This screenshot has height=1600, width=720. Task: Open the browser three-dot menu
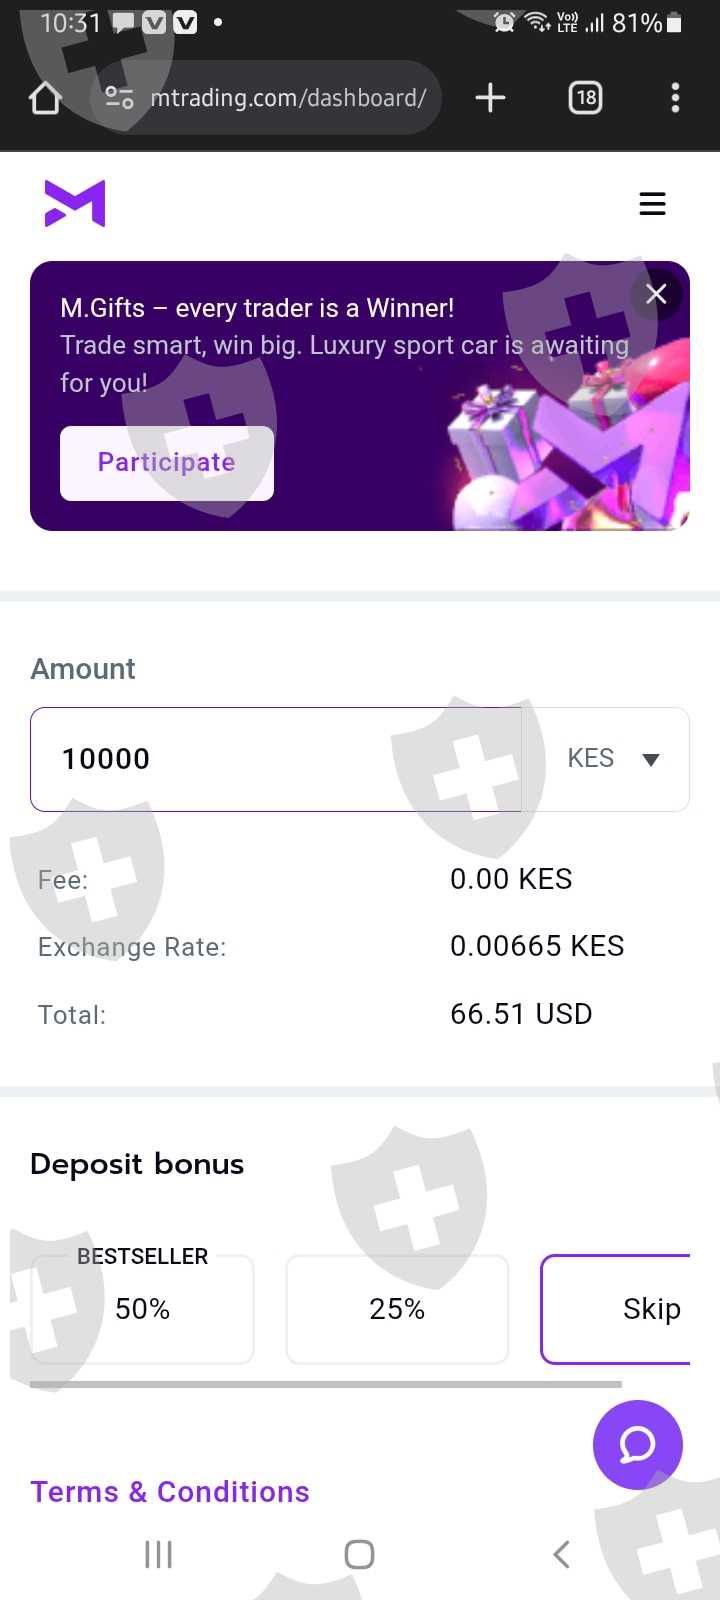point(675,98)
